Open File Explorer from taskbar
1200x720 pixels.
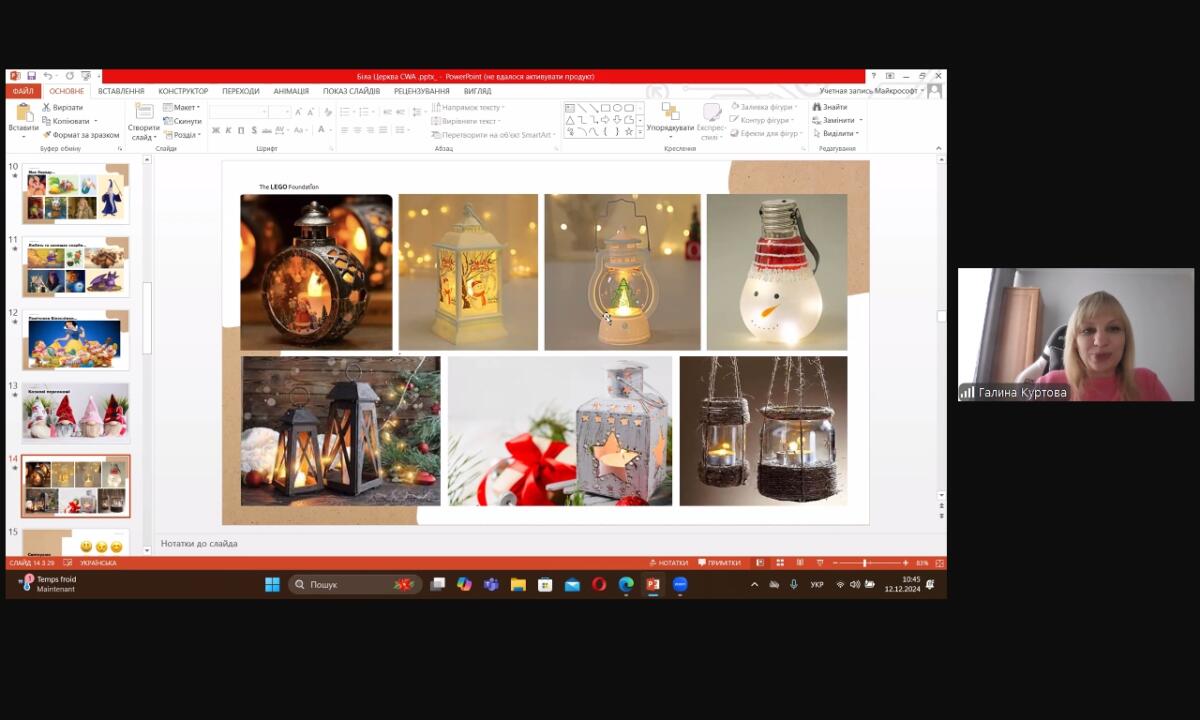518,584
